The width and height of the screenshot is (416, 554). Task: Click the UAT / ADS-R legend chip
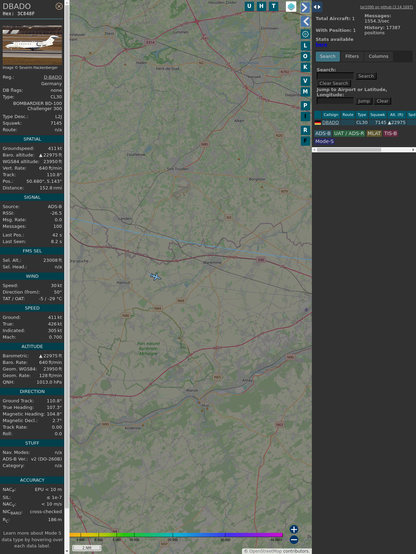point(349,134)
